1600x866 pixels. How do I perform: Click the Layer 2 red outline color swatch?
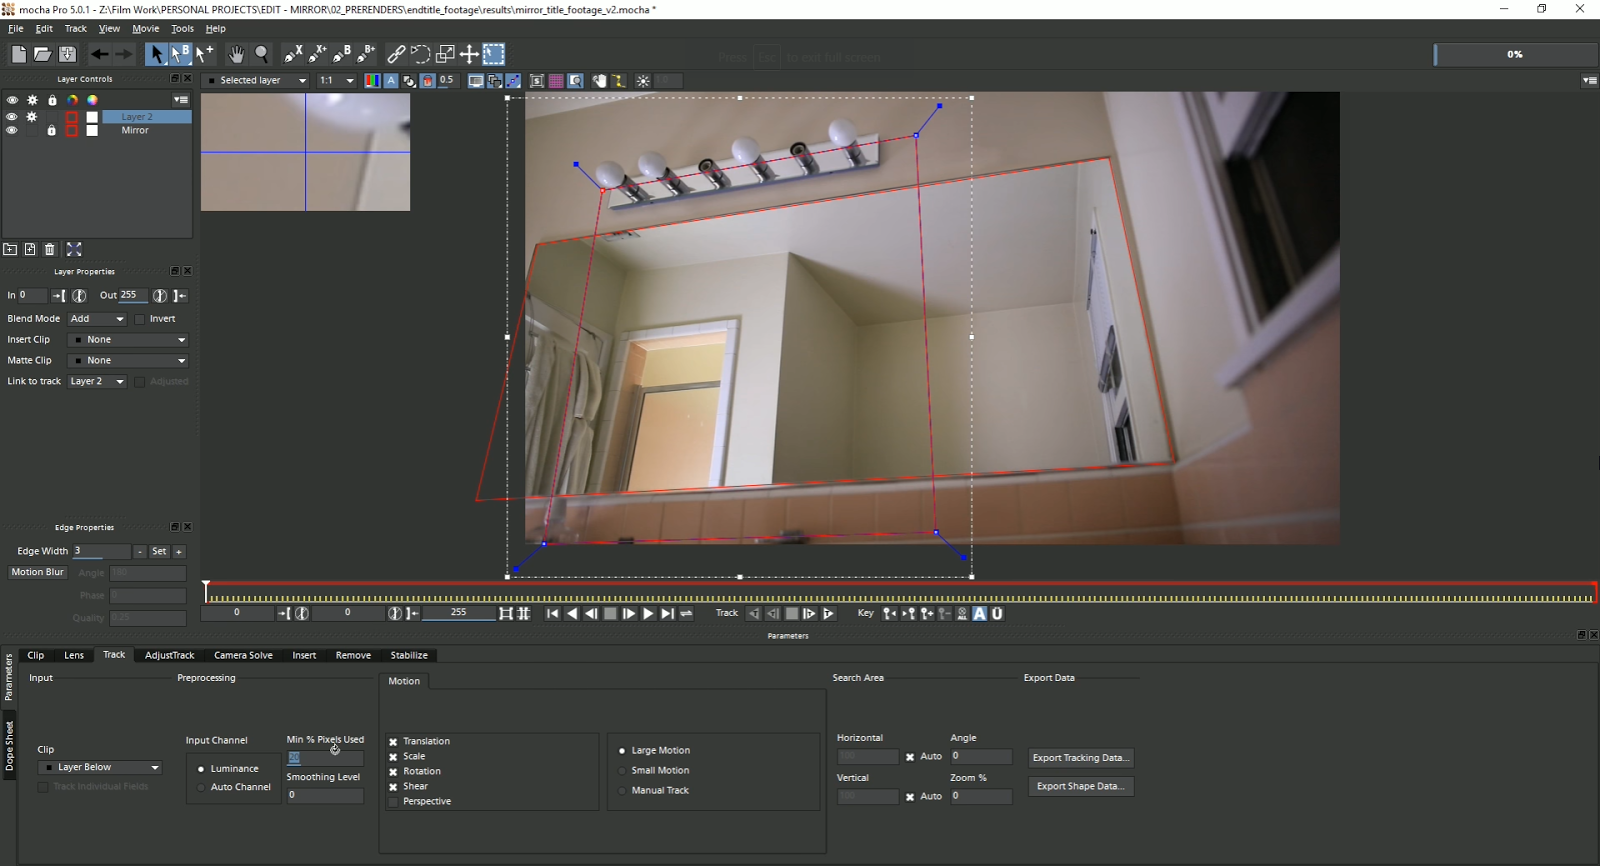(72, 117)
